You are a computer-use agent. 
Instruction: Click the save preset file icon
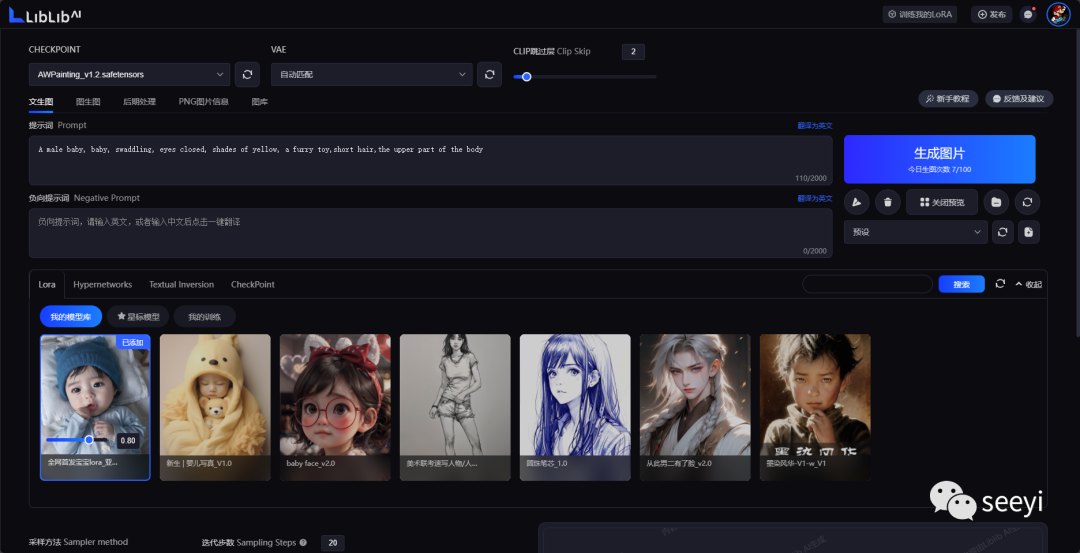tap(1028, 232)
